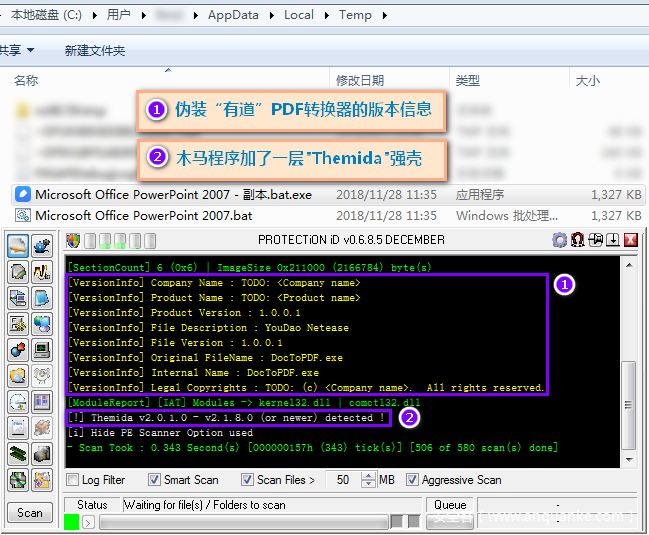649x535 pixels.
Task: Click the download-arrow icon in title bar
Action: (x=613, y=240)
